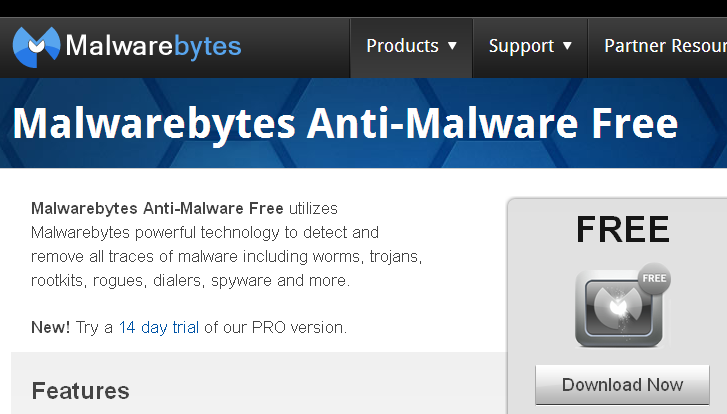Click the words PRO version
727x414 pixels.
pos(299,327)
